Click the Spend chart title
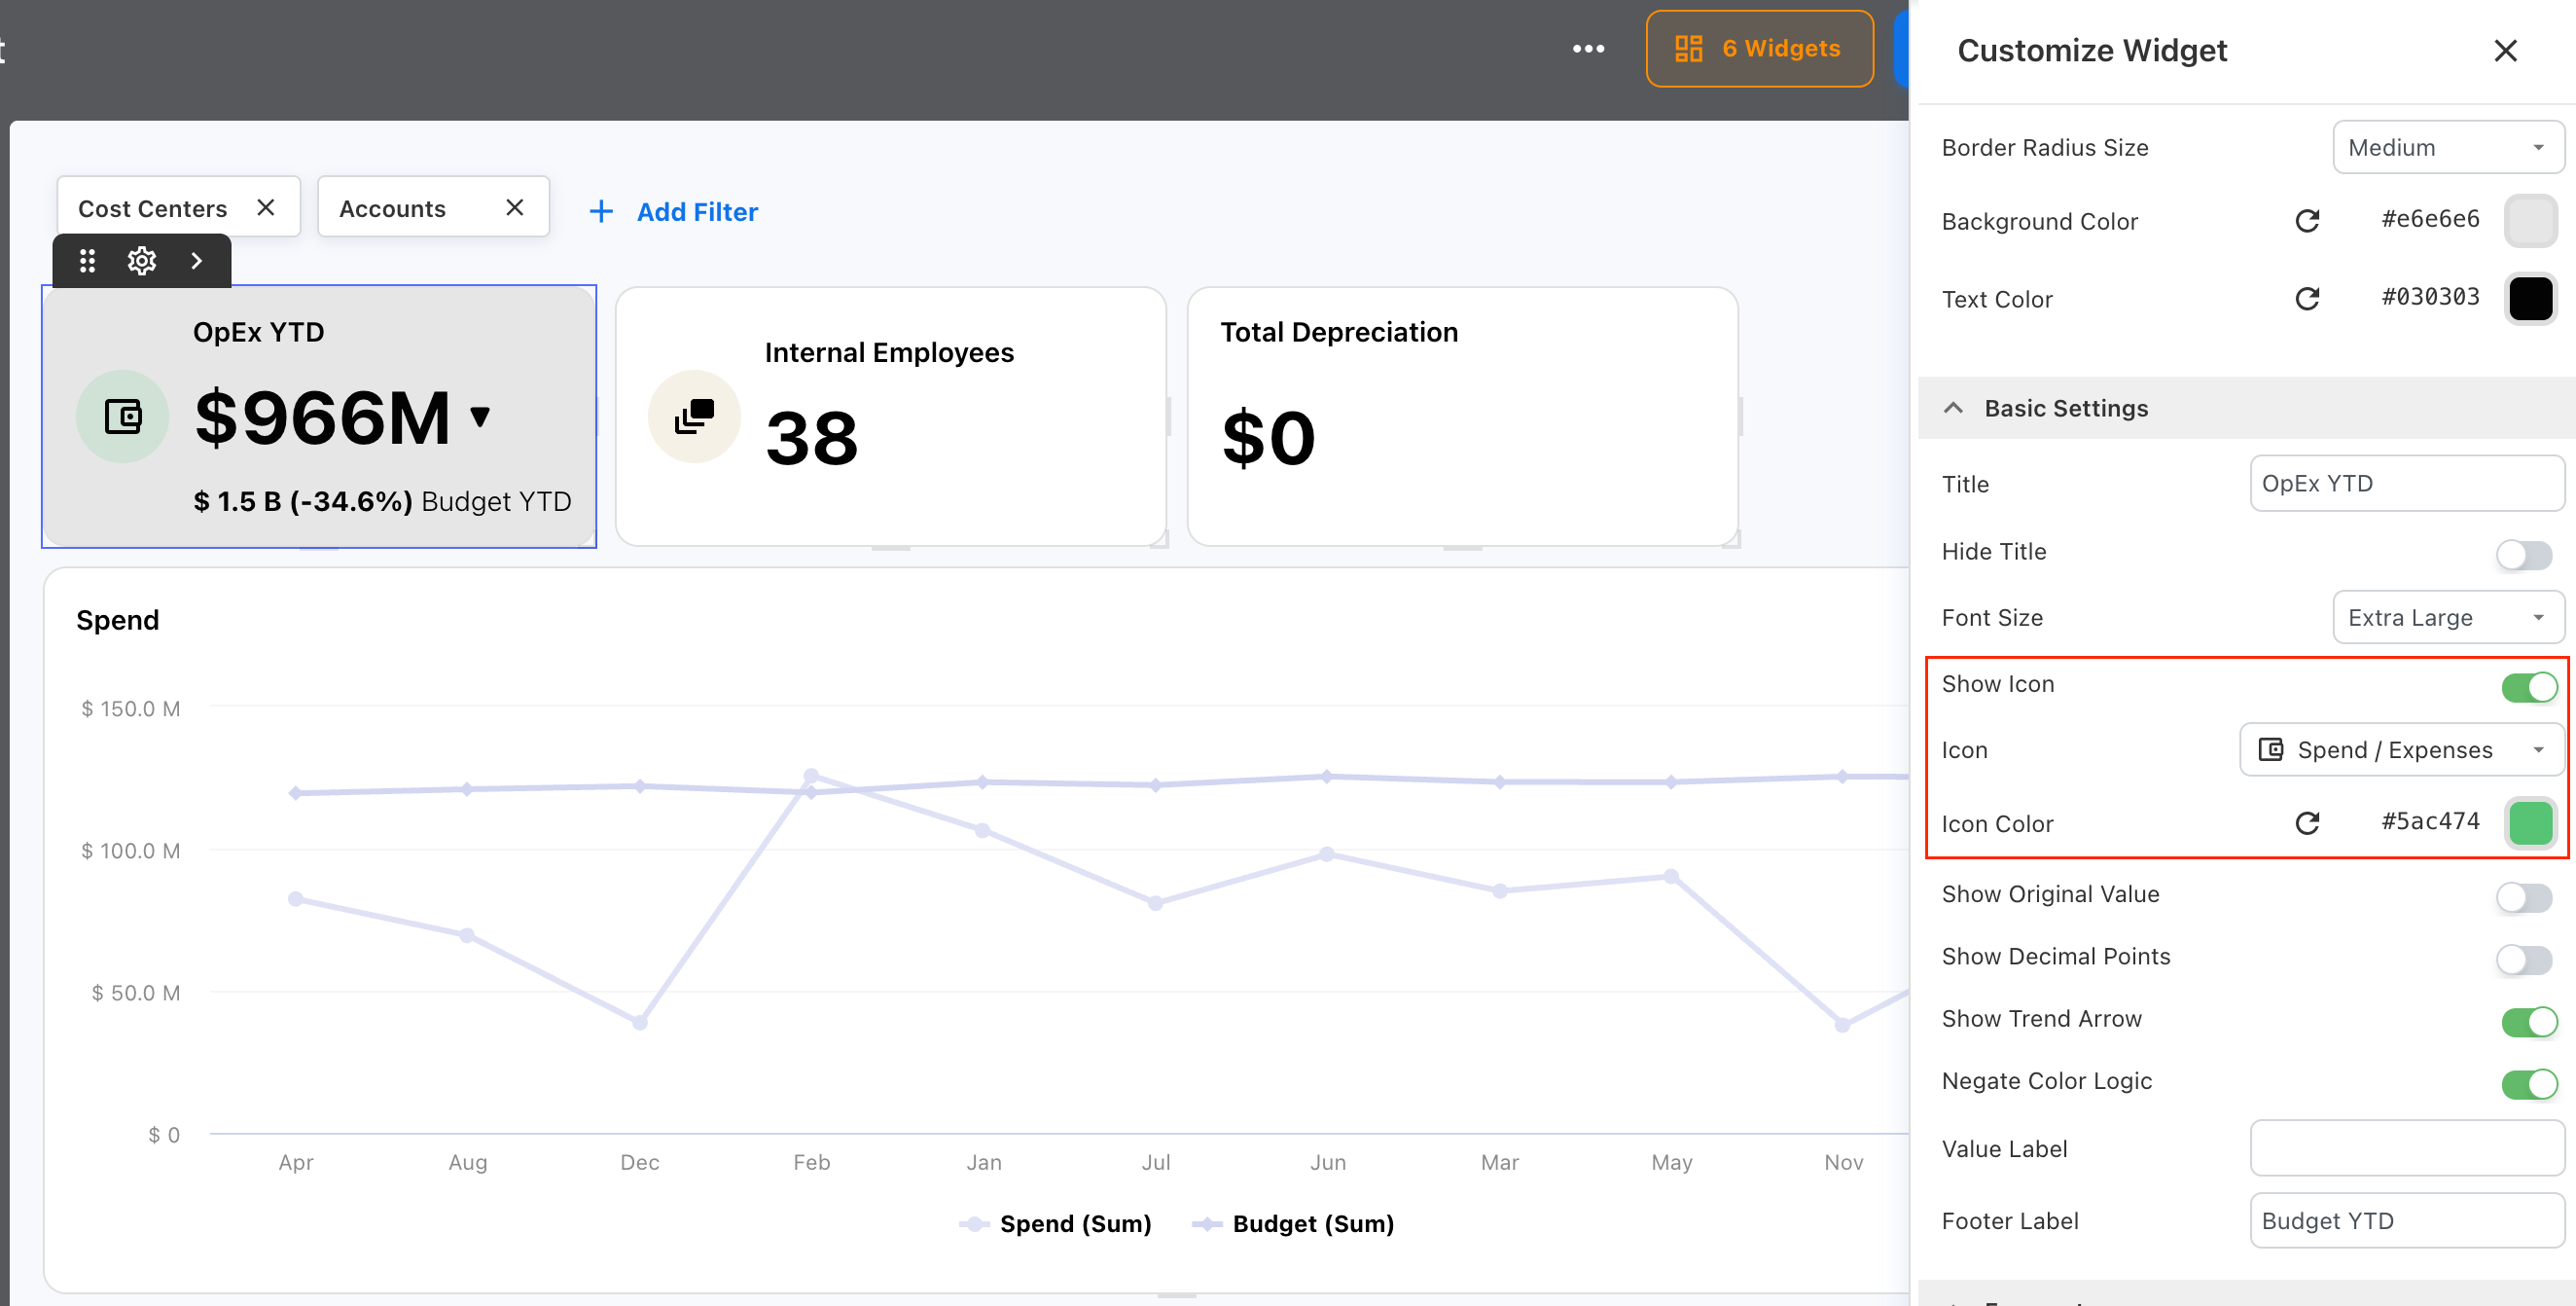Image resolution: width=2576 pixels, height=1306 pixels. [x=117, y=620]
